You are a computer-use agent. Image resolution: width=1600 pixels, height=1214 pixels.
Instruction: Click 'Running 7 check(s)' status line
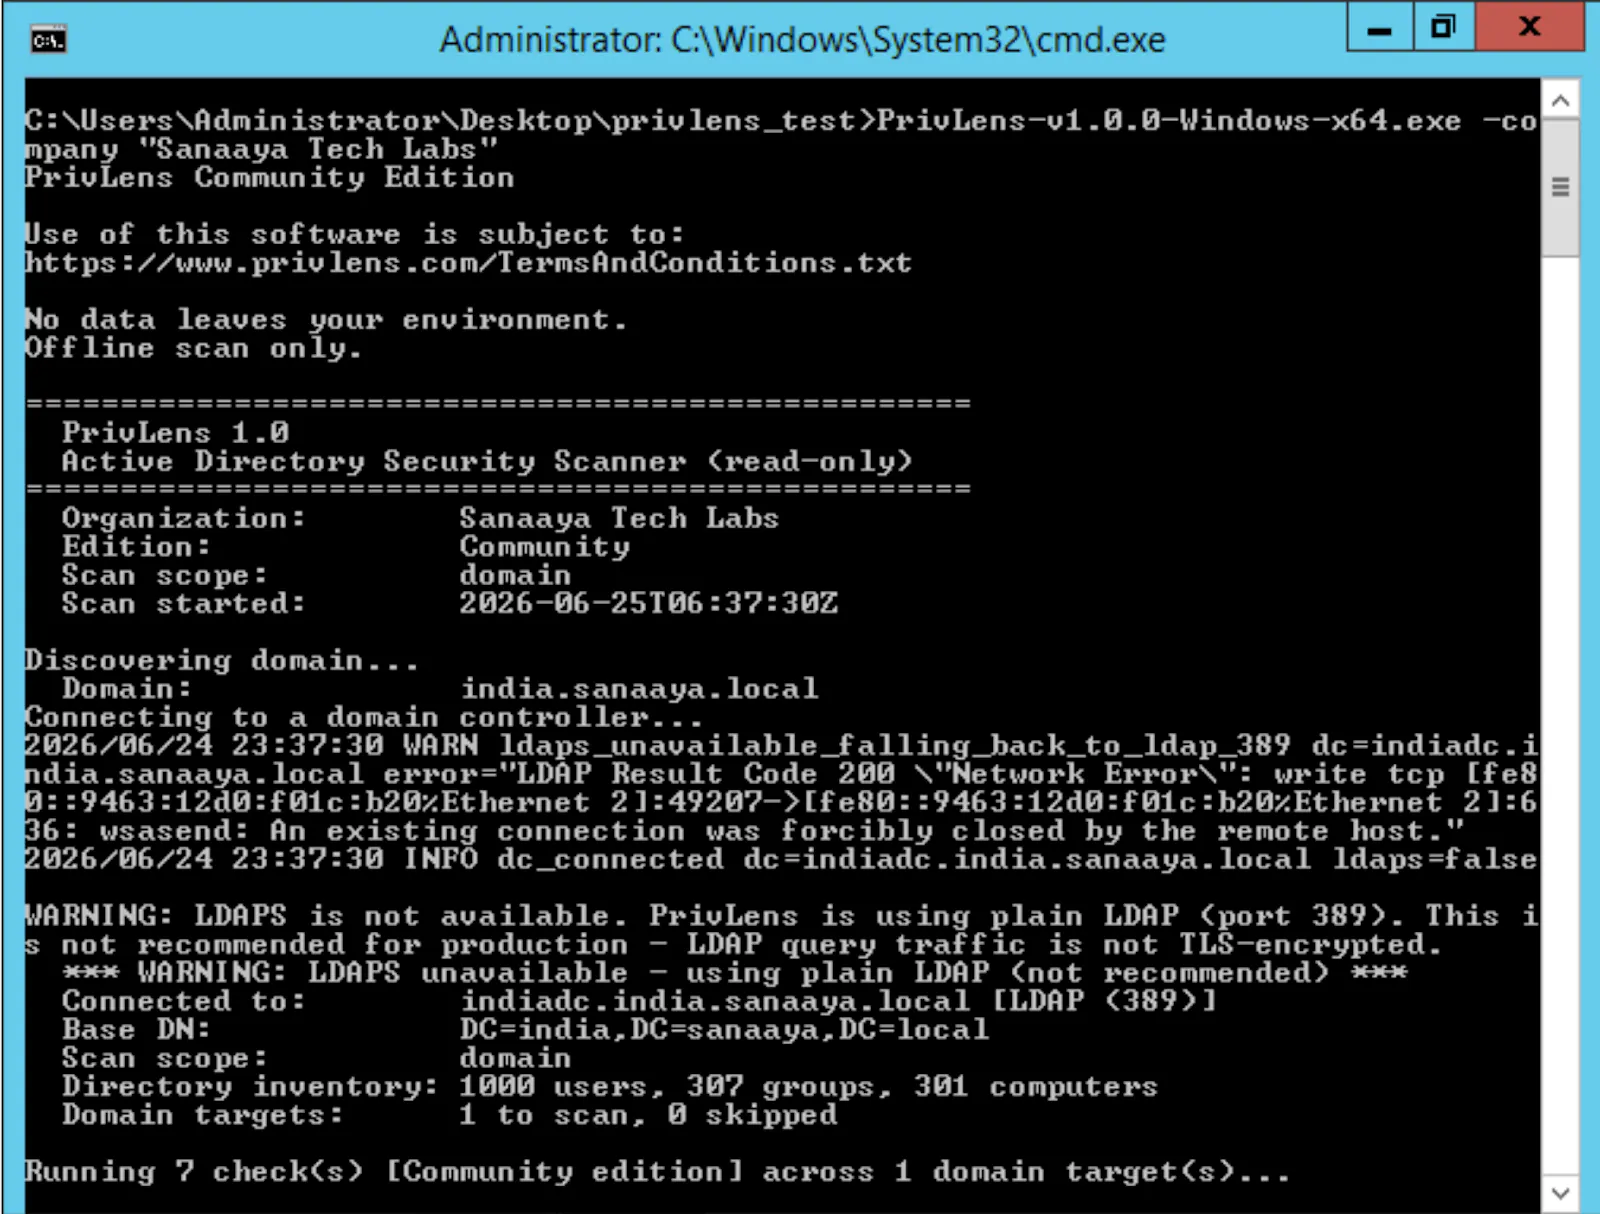click(657, 1172)
